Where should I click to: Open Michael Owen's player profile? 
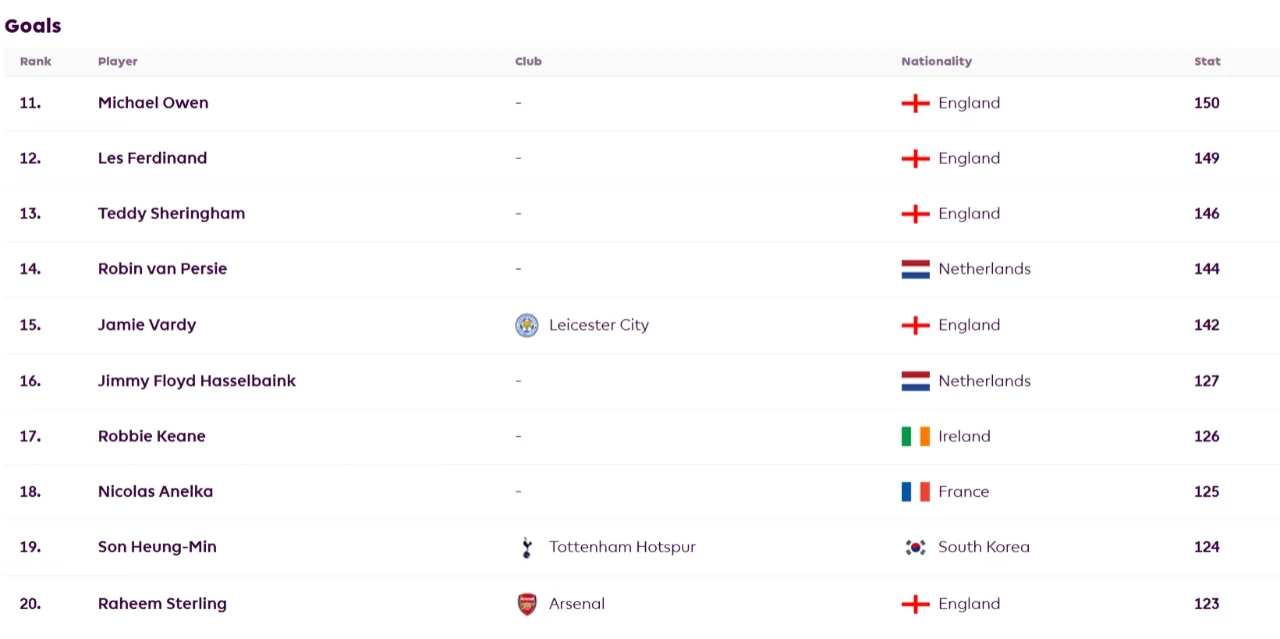pos(153,103)
